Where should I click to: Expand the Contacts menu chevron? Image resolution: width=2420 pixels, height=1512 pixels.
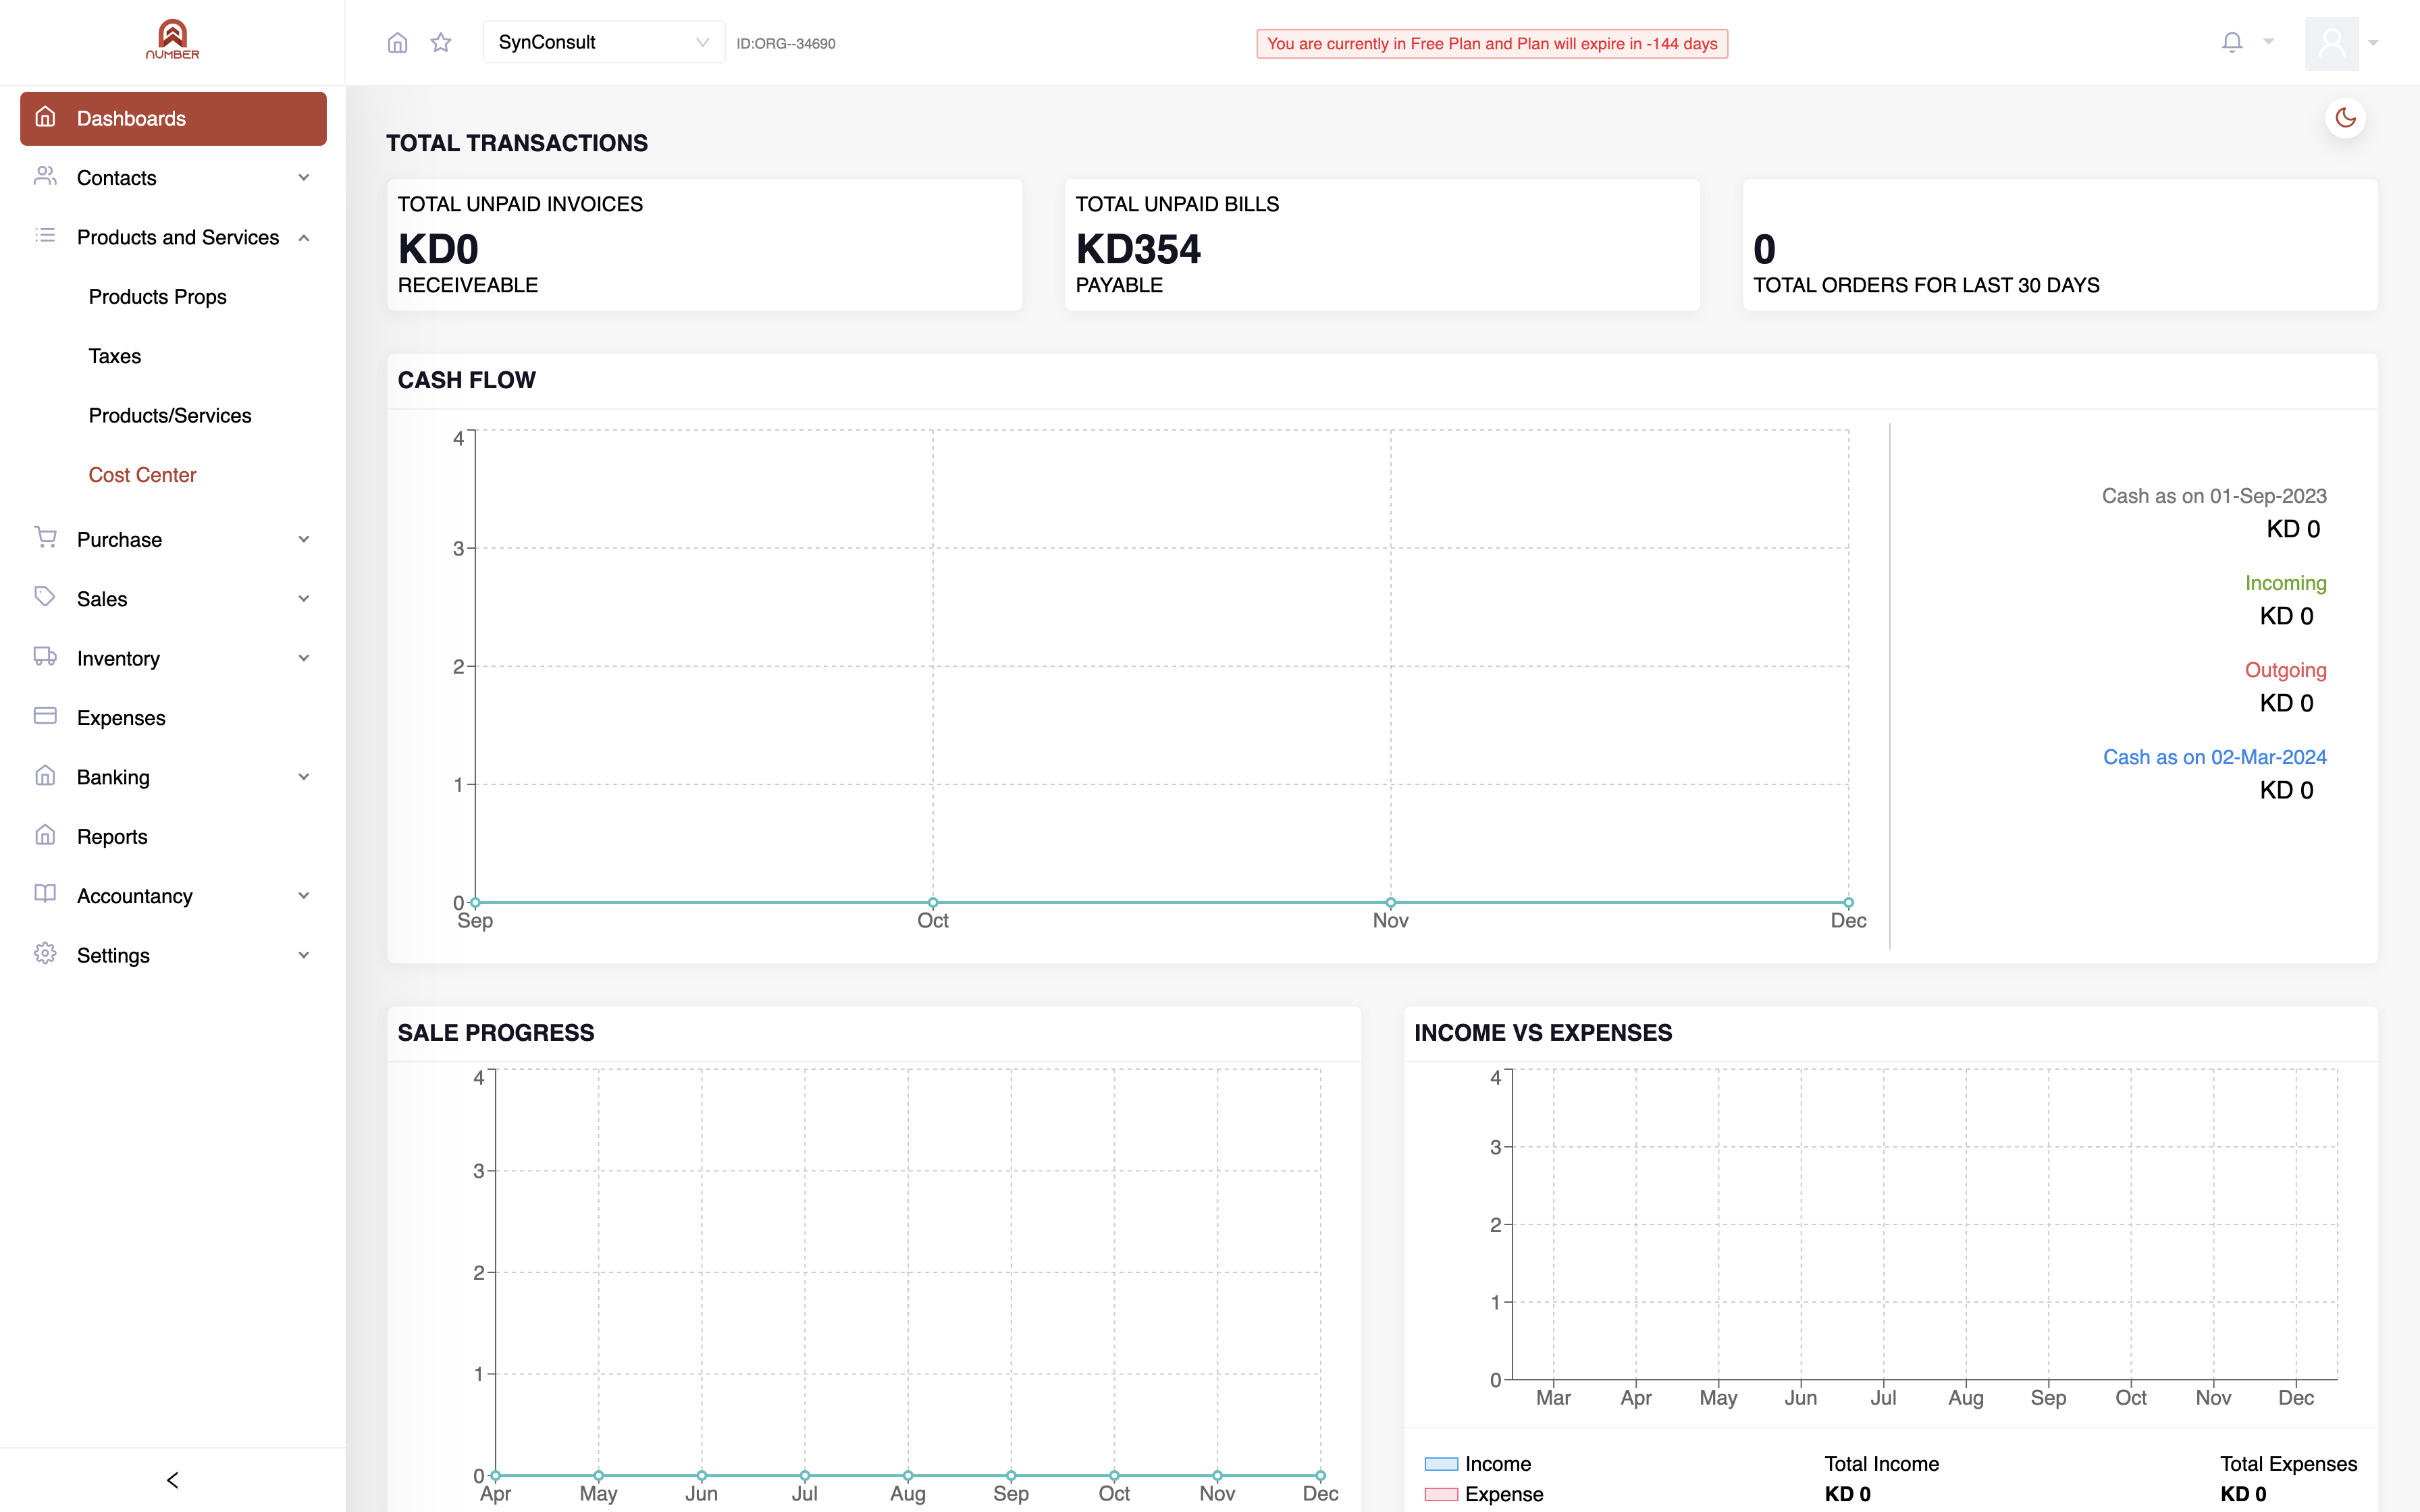pyautogui.click(x=304, y=178)
